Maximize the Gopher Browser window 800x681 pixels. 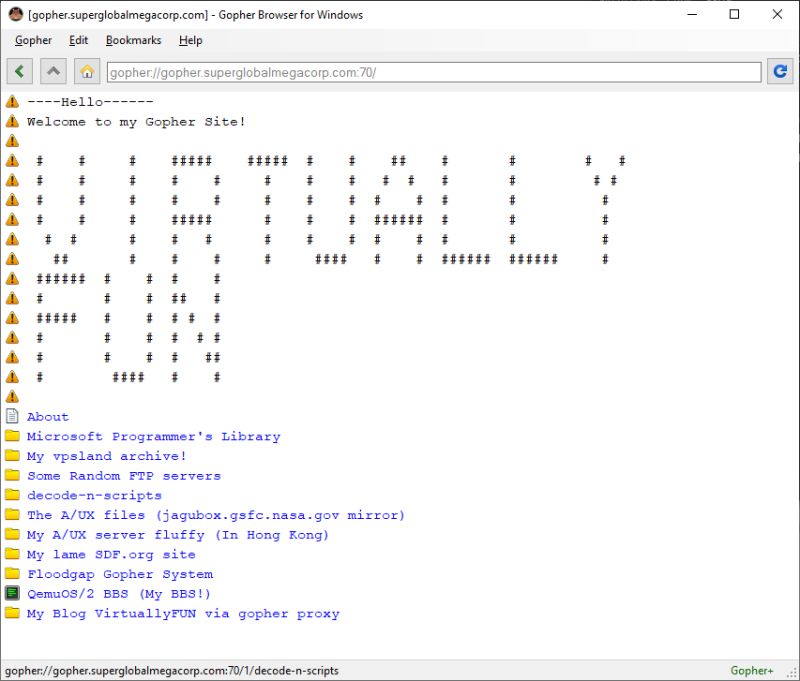734,14
